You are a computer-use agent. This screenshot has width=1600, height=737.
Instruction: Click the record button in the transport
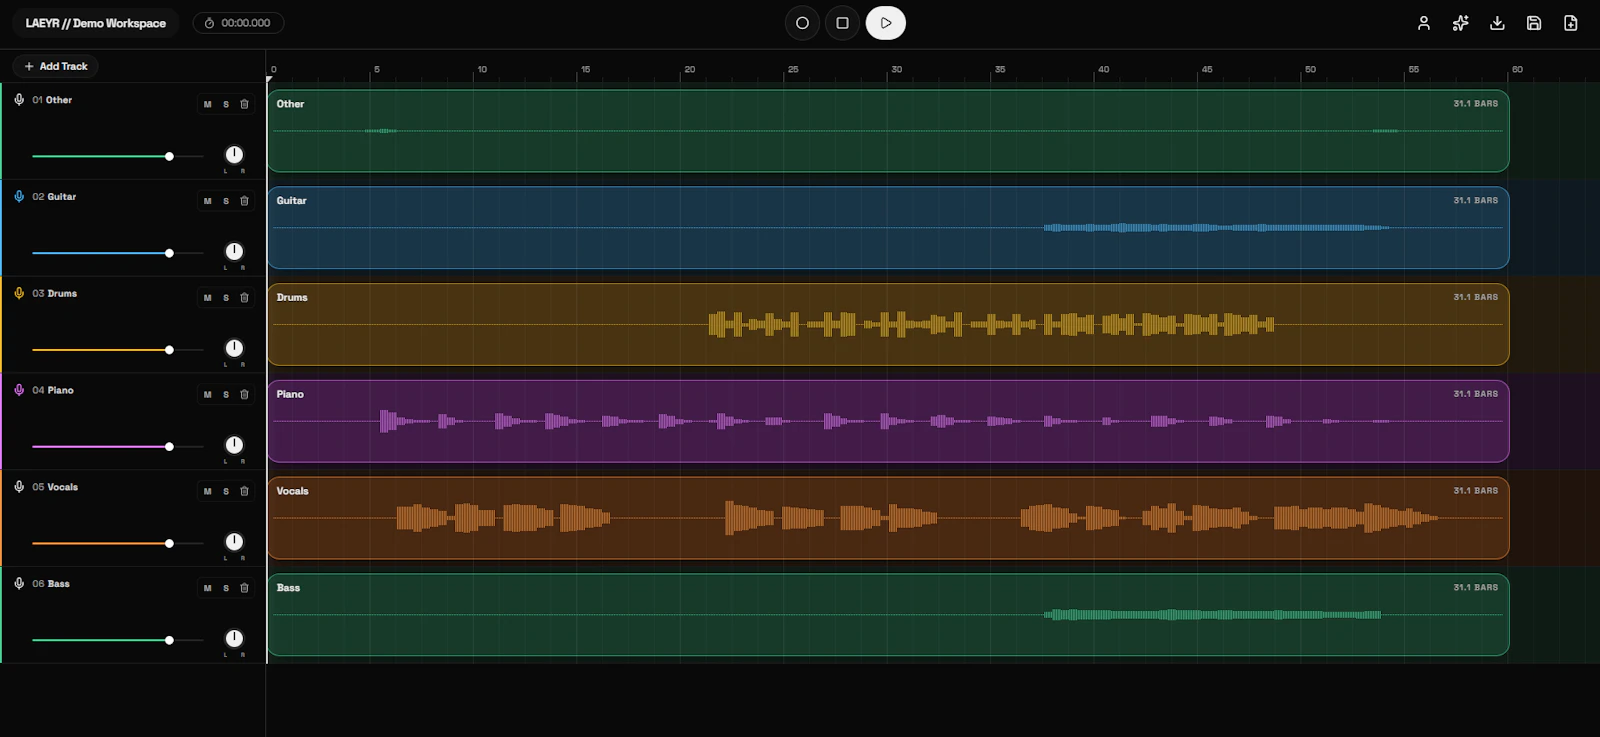802,23
